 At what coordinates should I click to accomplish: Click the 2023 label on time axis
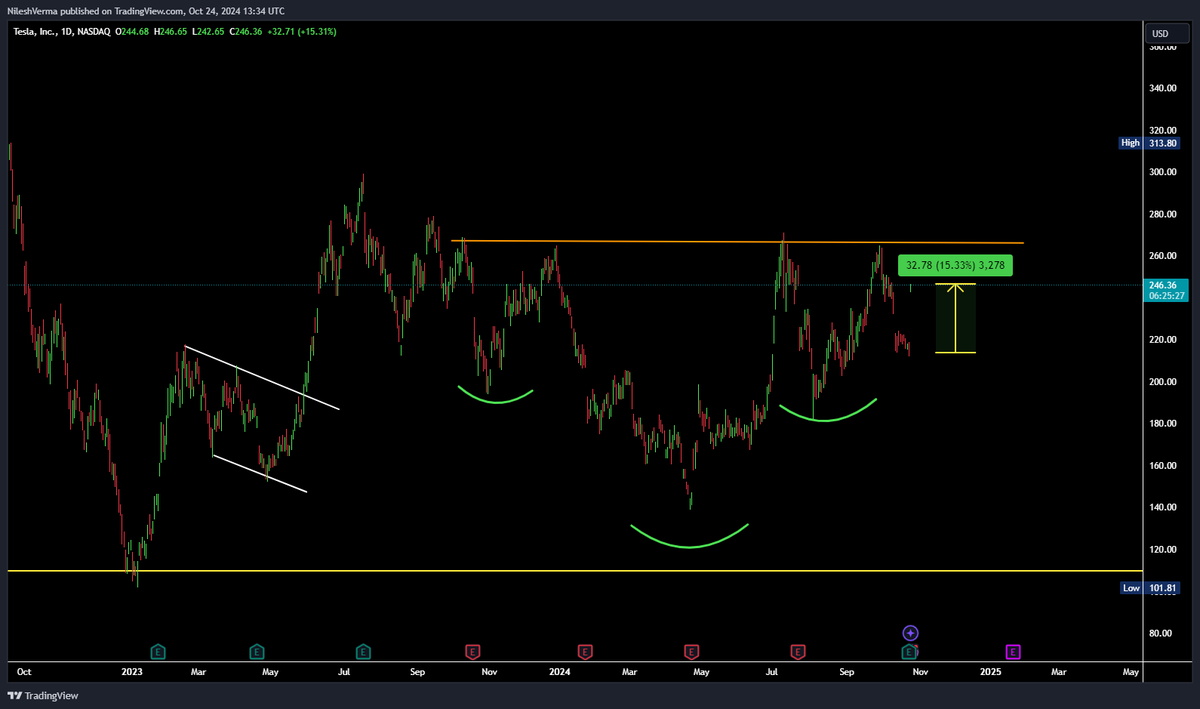(x=130, y=673)
